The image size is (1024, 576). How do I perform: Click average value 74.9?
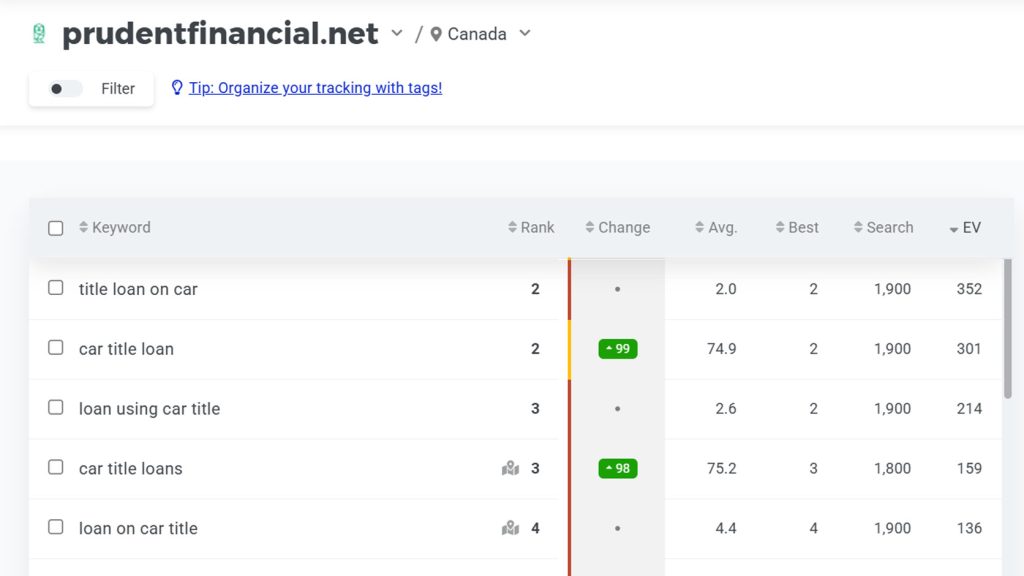click(722, 349)
